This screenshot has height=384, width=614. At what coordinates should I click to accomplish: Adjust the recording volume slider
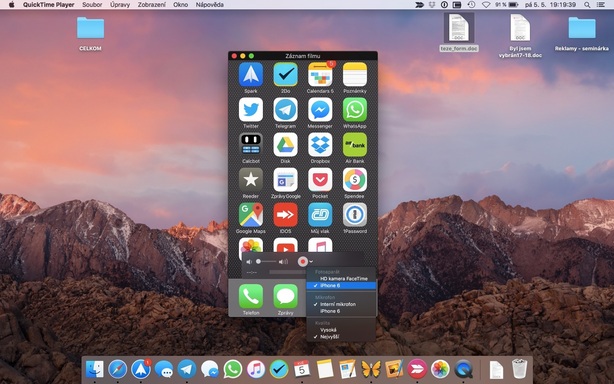266,261
